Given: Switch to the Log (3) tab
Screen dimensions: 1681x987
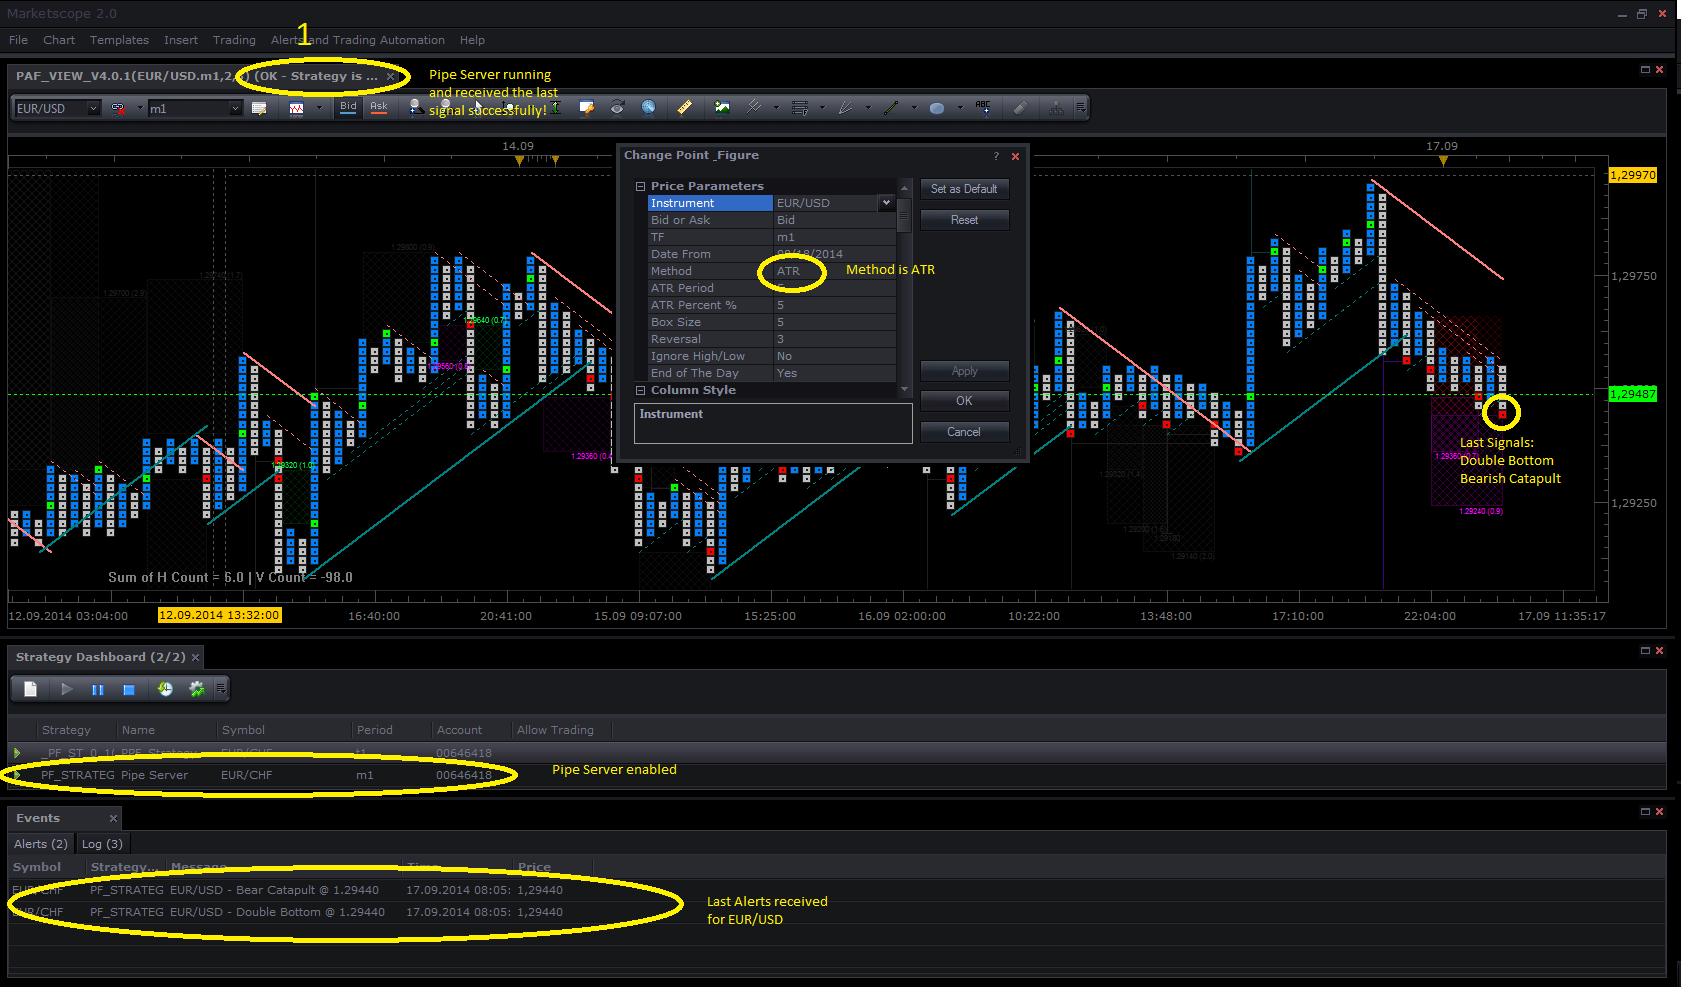Looking at the screenshot, I should point(102,844).
